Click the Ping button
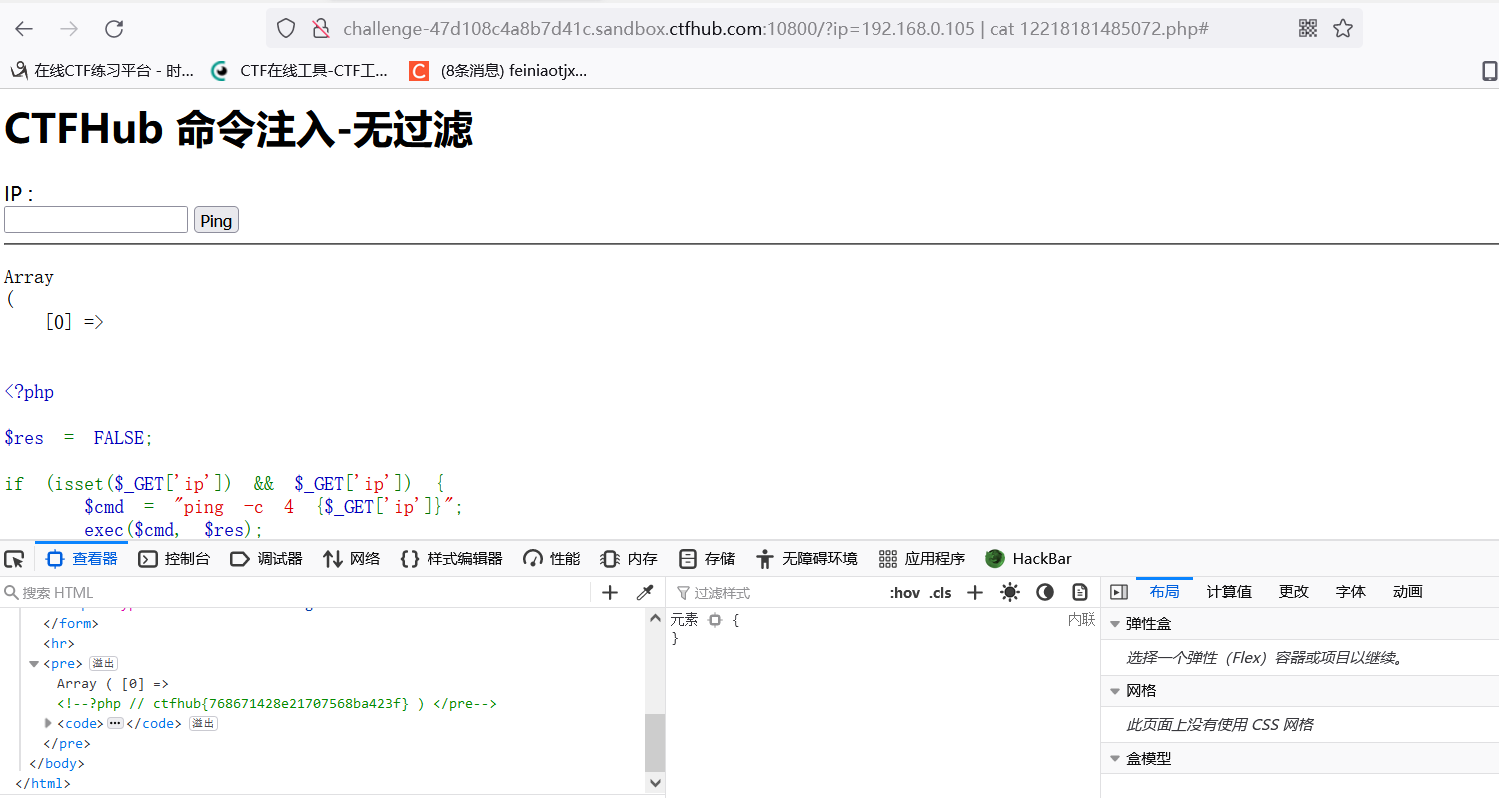The height and width of the screenshot is (798, 1499). point(216,221)
